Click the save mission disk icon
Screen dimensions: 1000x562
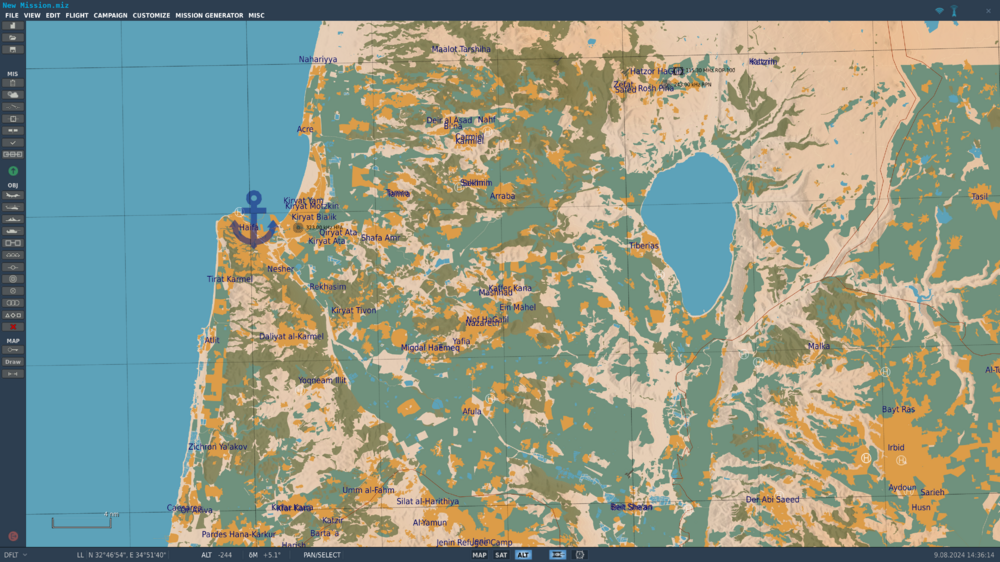click(x=13, y=50)
